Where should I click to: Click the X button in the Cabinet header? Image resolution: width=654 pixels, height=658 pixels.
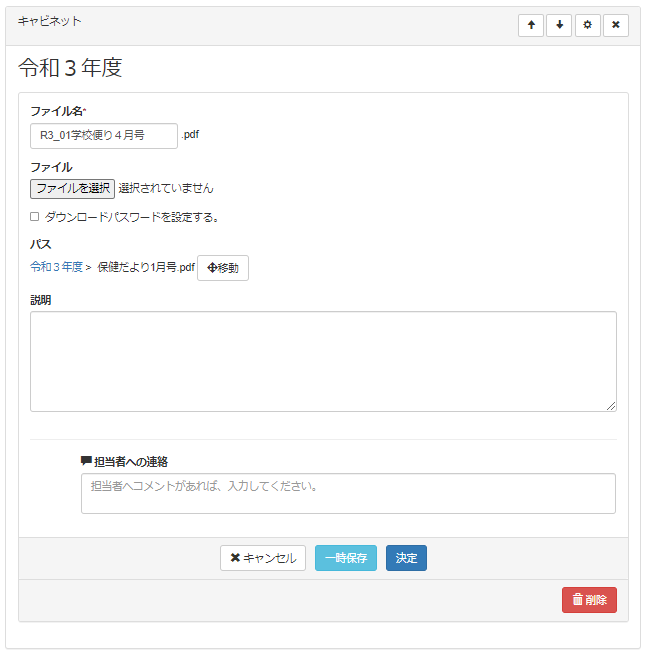click(616, 25)
